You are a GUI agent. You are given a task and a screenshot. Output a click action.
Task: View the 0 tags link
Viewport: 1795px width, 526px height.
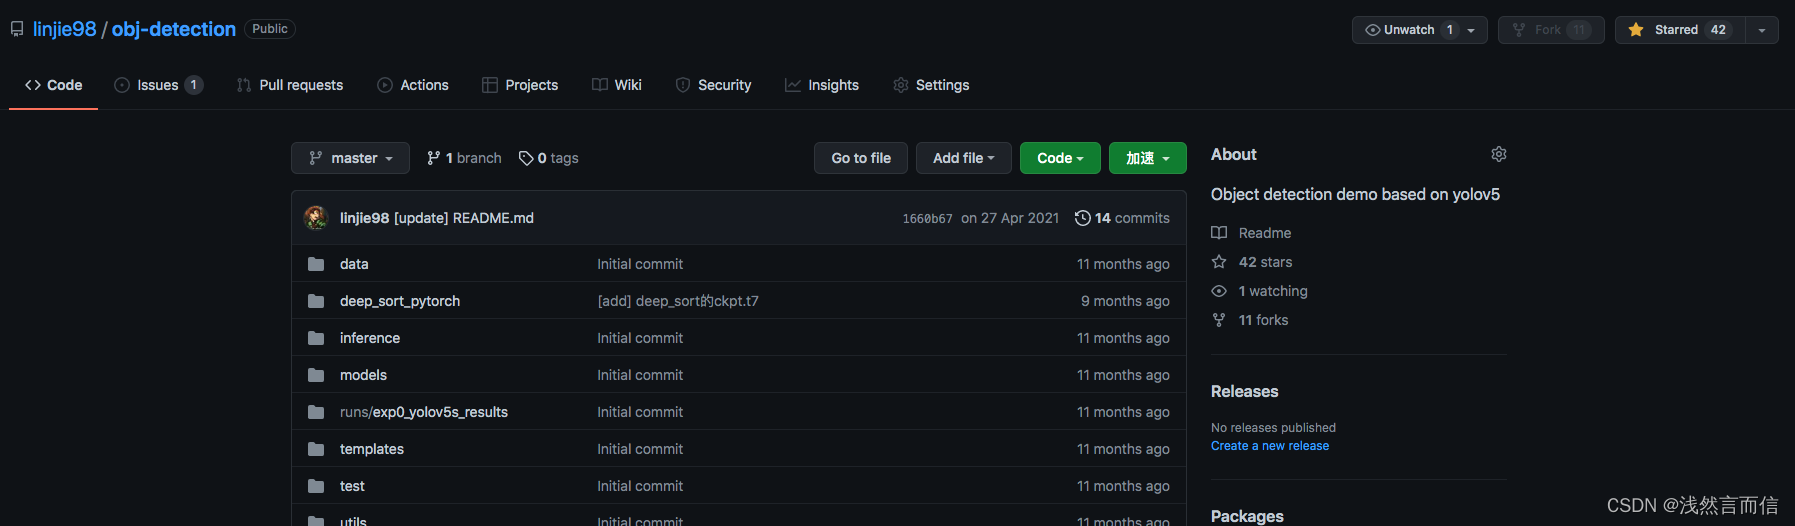[x=548, y=158]
